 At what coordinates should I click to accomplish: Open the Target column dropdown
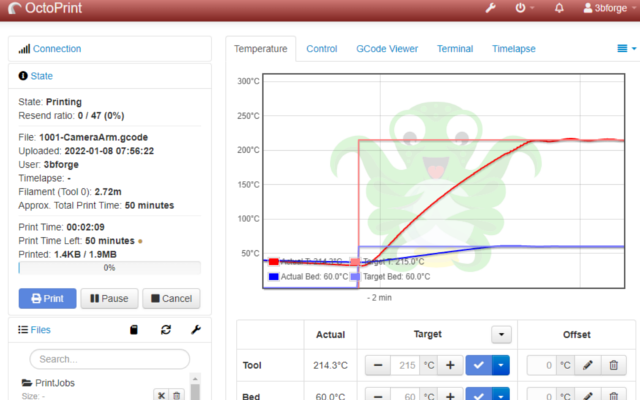501,335
